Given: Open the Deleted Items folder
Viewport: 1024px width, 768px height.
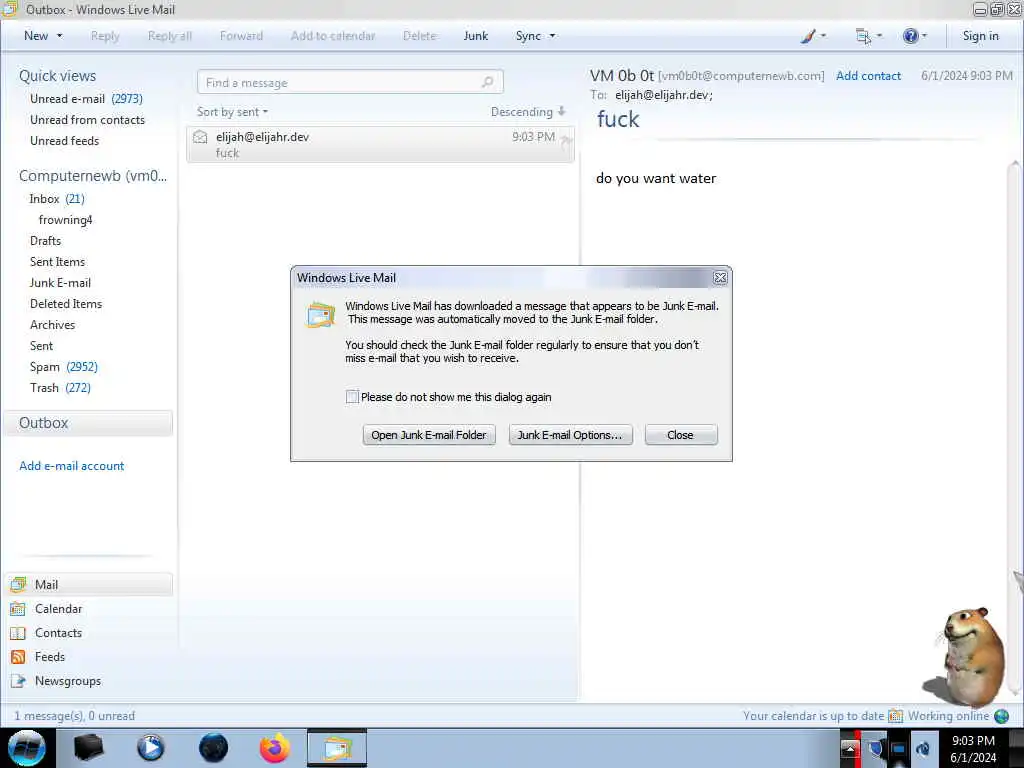Looking at the screenshot, I should (x=66, y=304).
